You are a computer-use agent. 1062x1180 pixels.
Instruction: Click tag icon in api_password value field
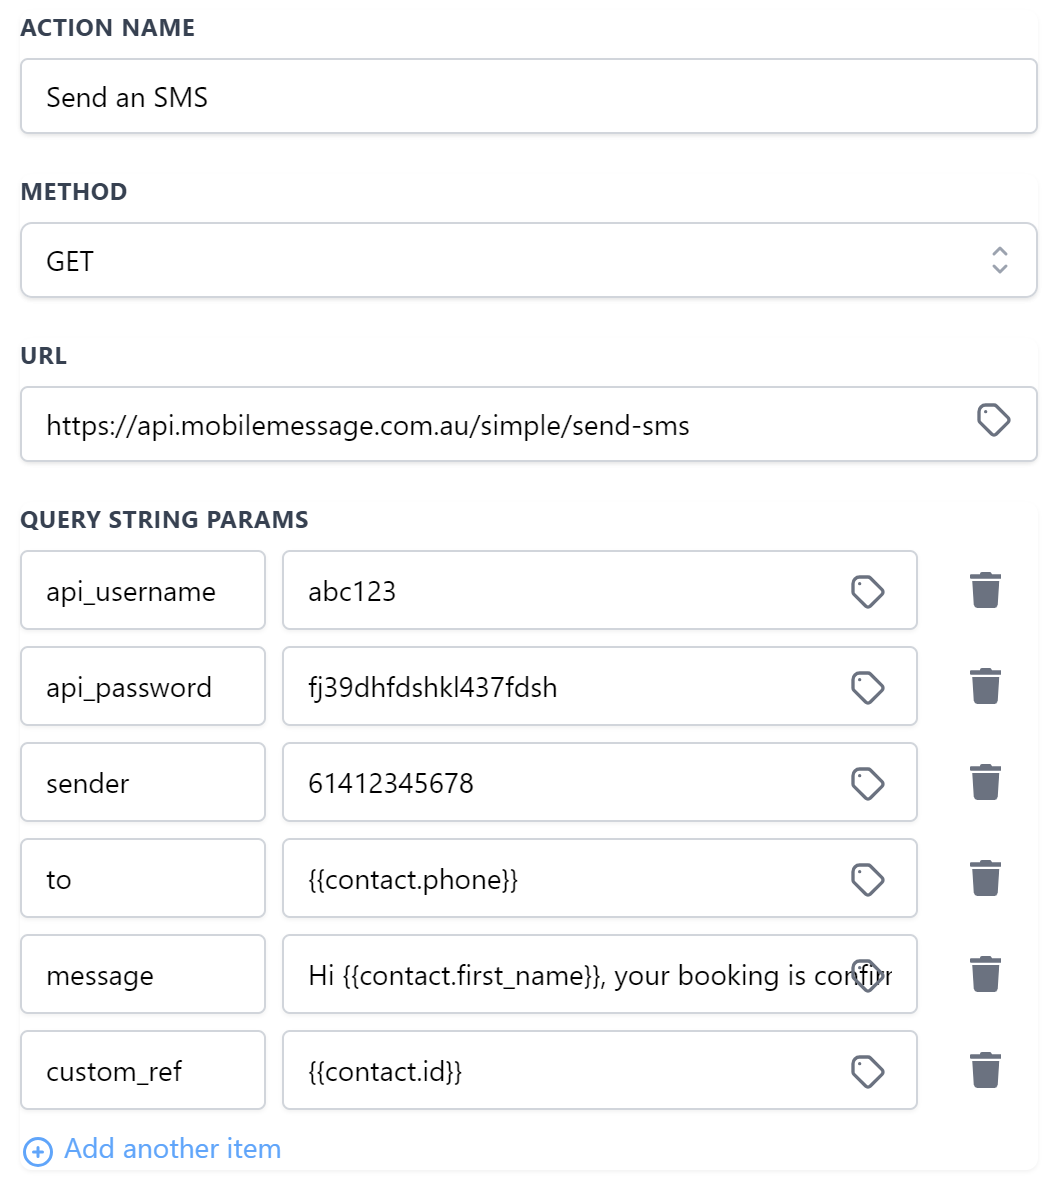(x=867, y=687)
